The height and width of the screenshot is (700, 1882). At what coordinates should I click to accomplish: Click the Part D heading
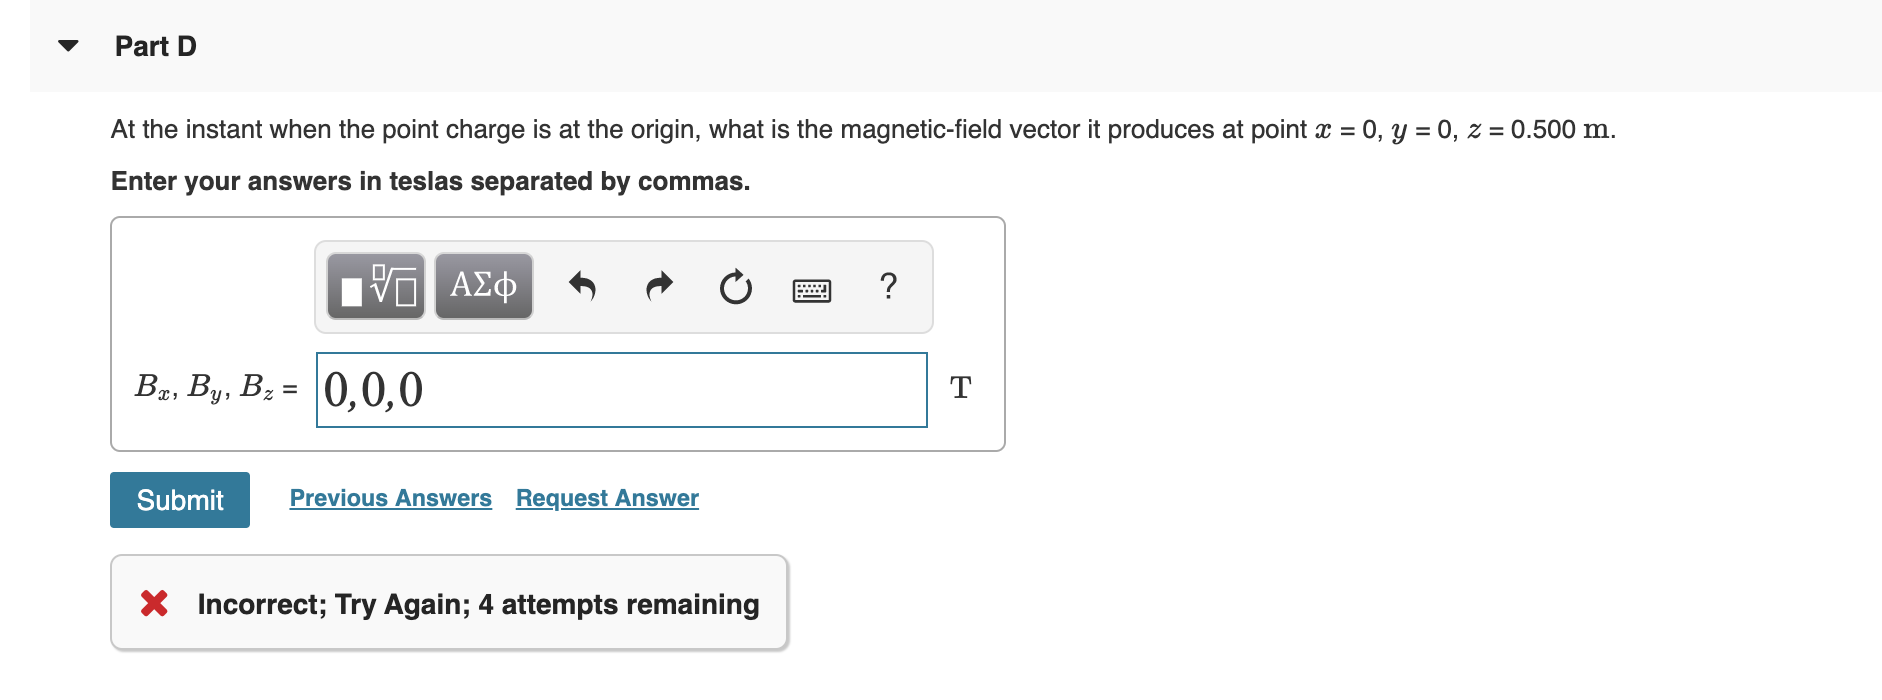(155, 46)
